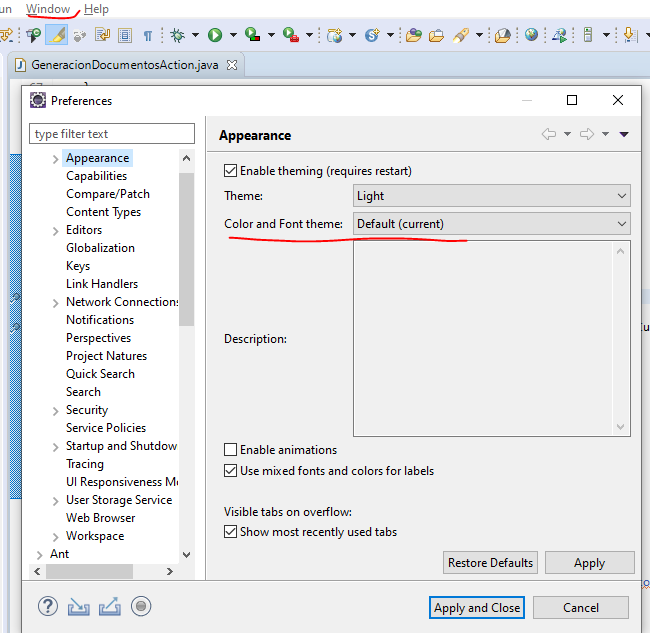650x633 pixels.
Task: Expand the Appearance tree node
Action: [56, 159]
